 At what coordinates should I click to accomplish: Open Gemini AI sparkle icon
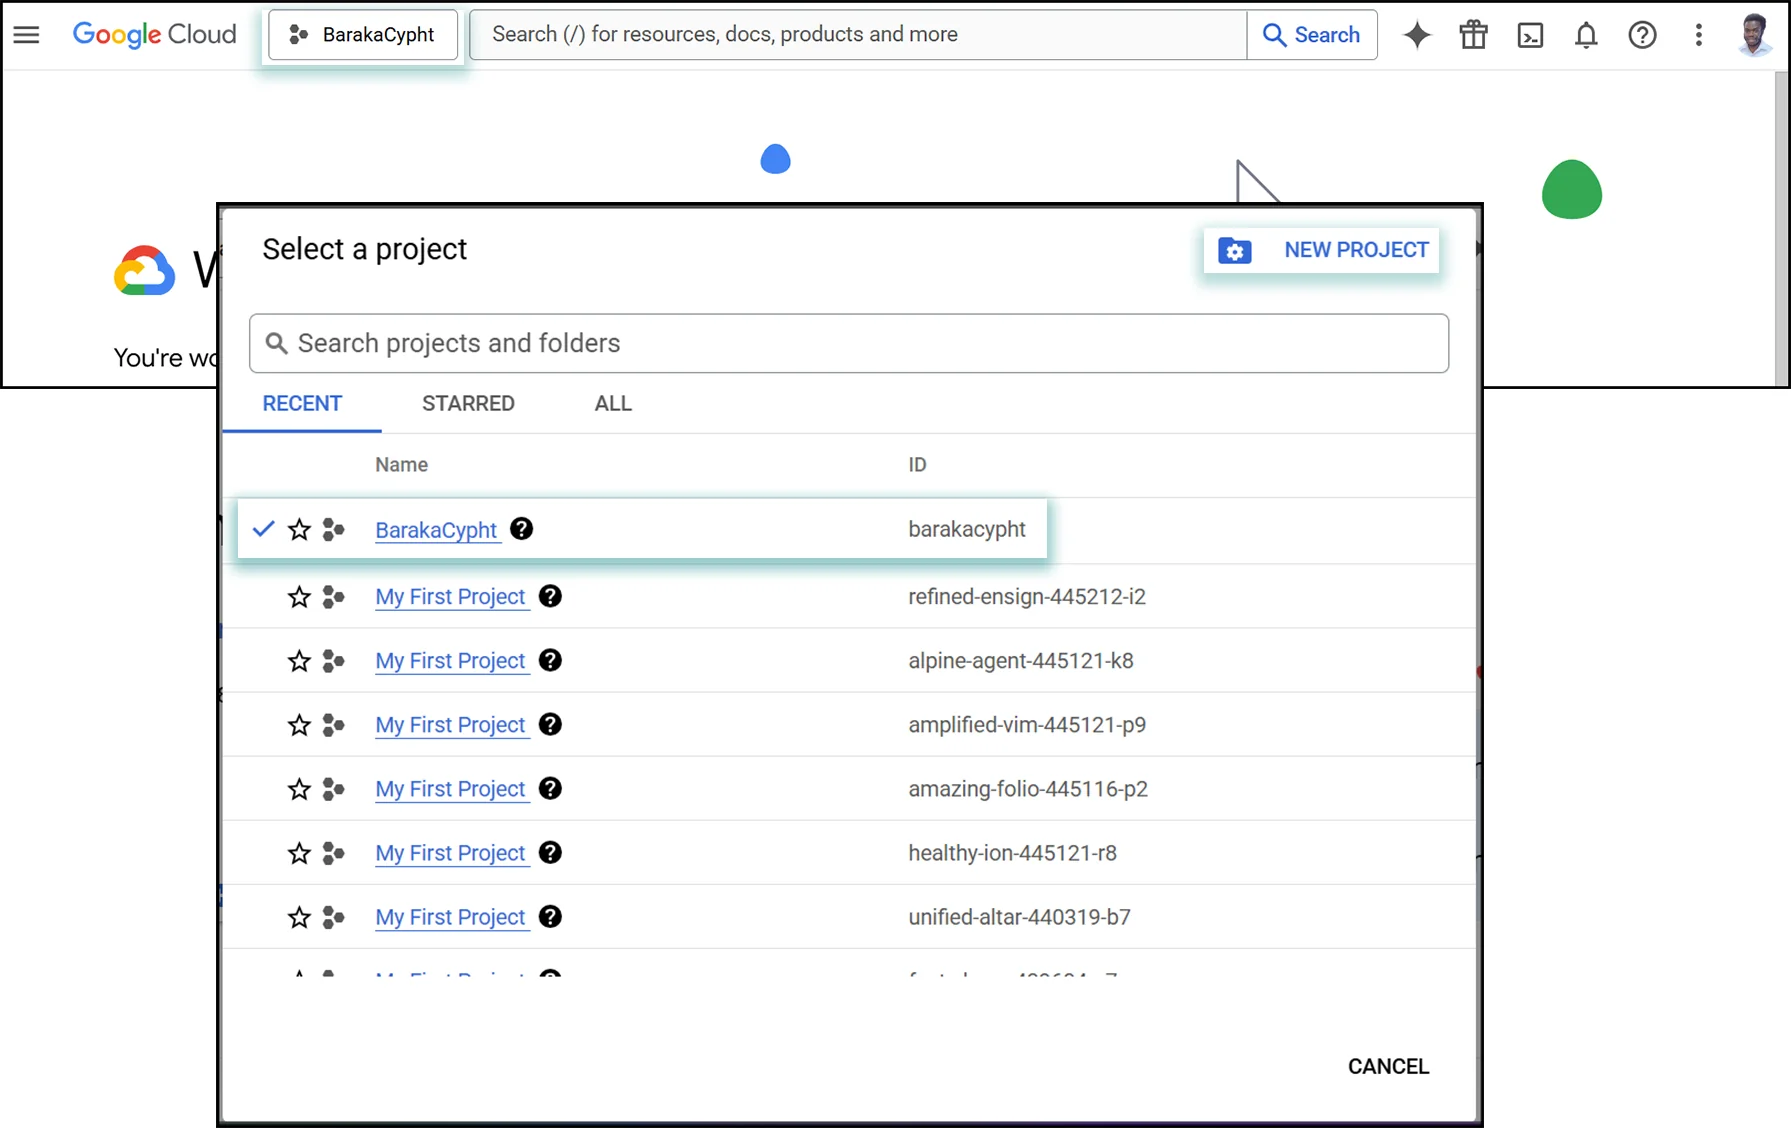pos(1417,35)
